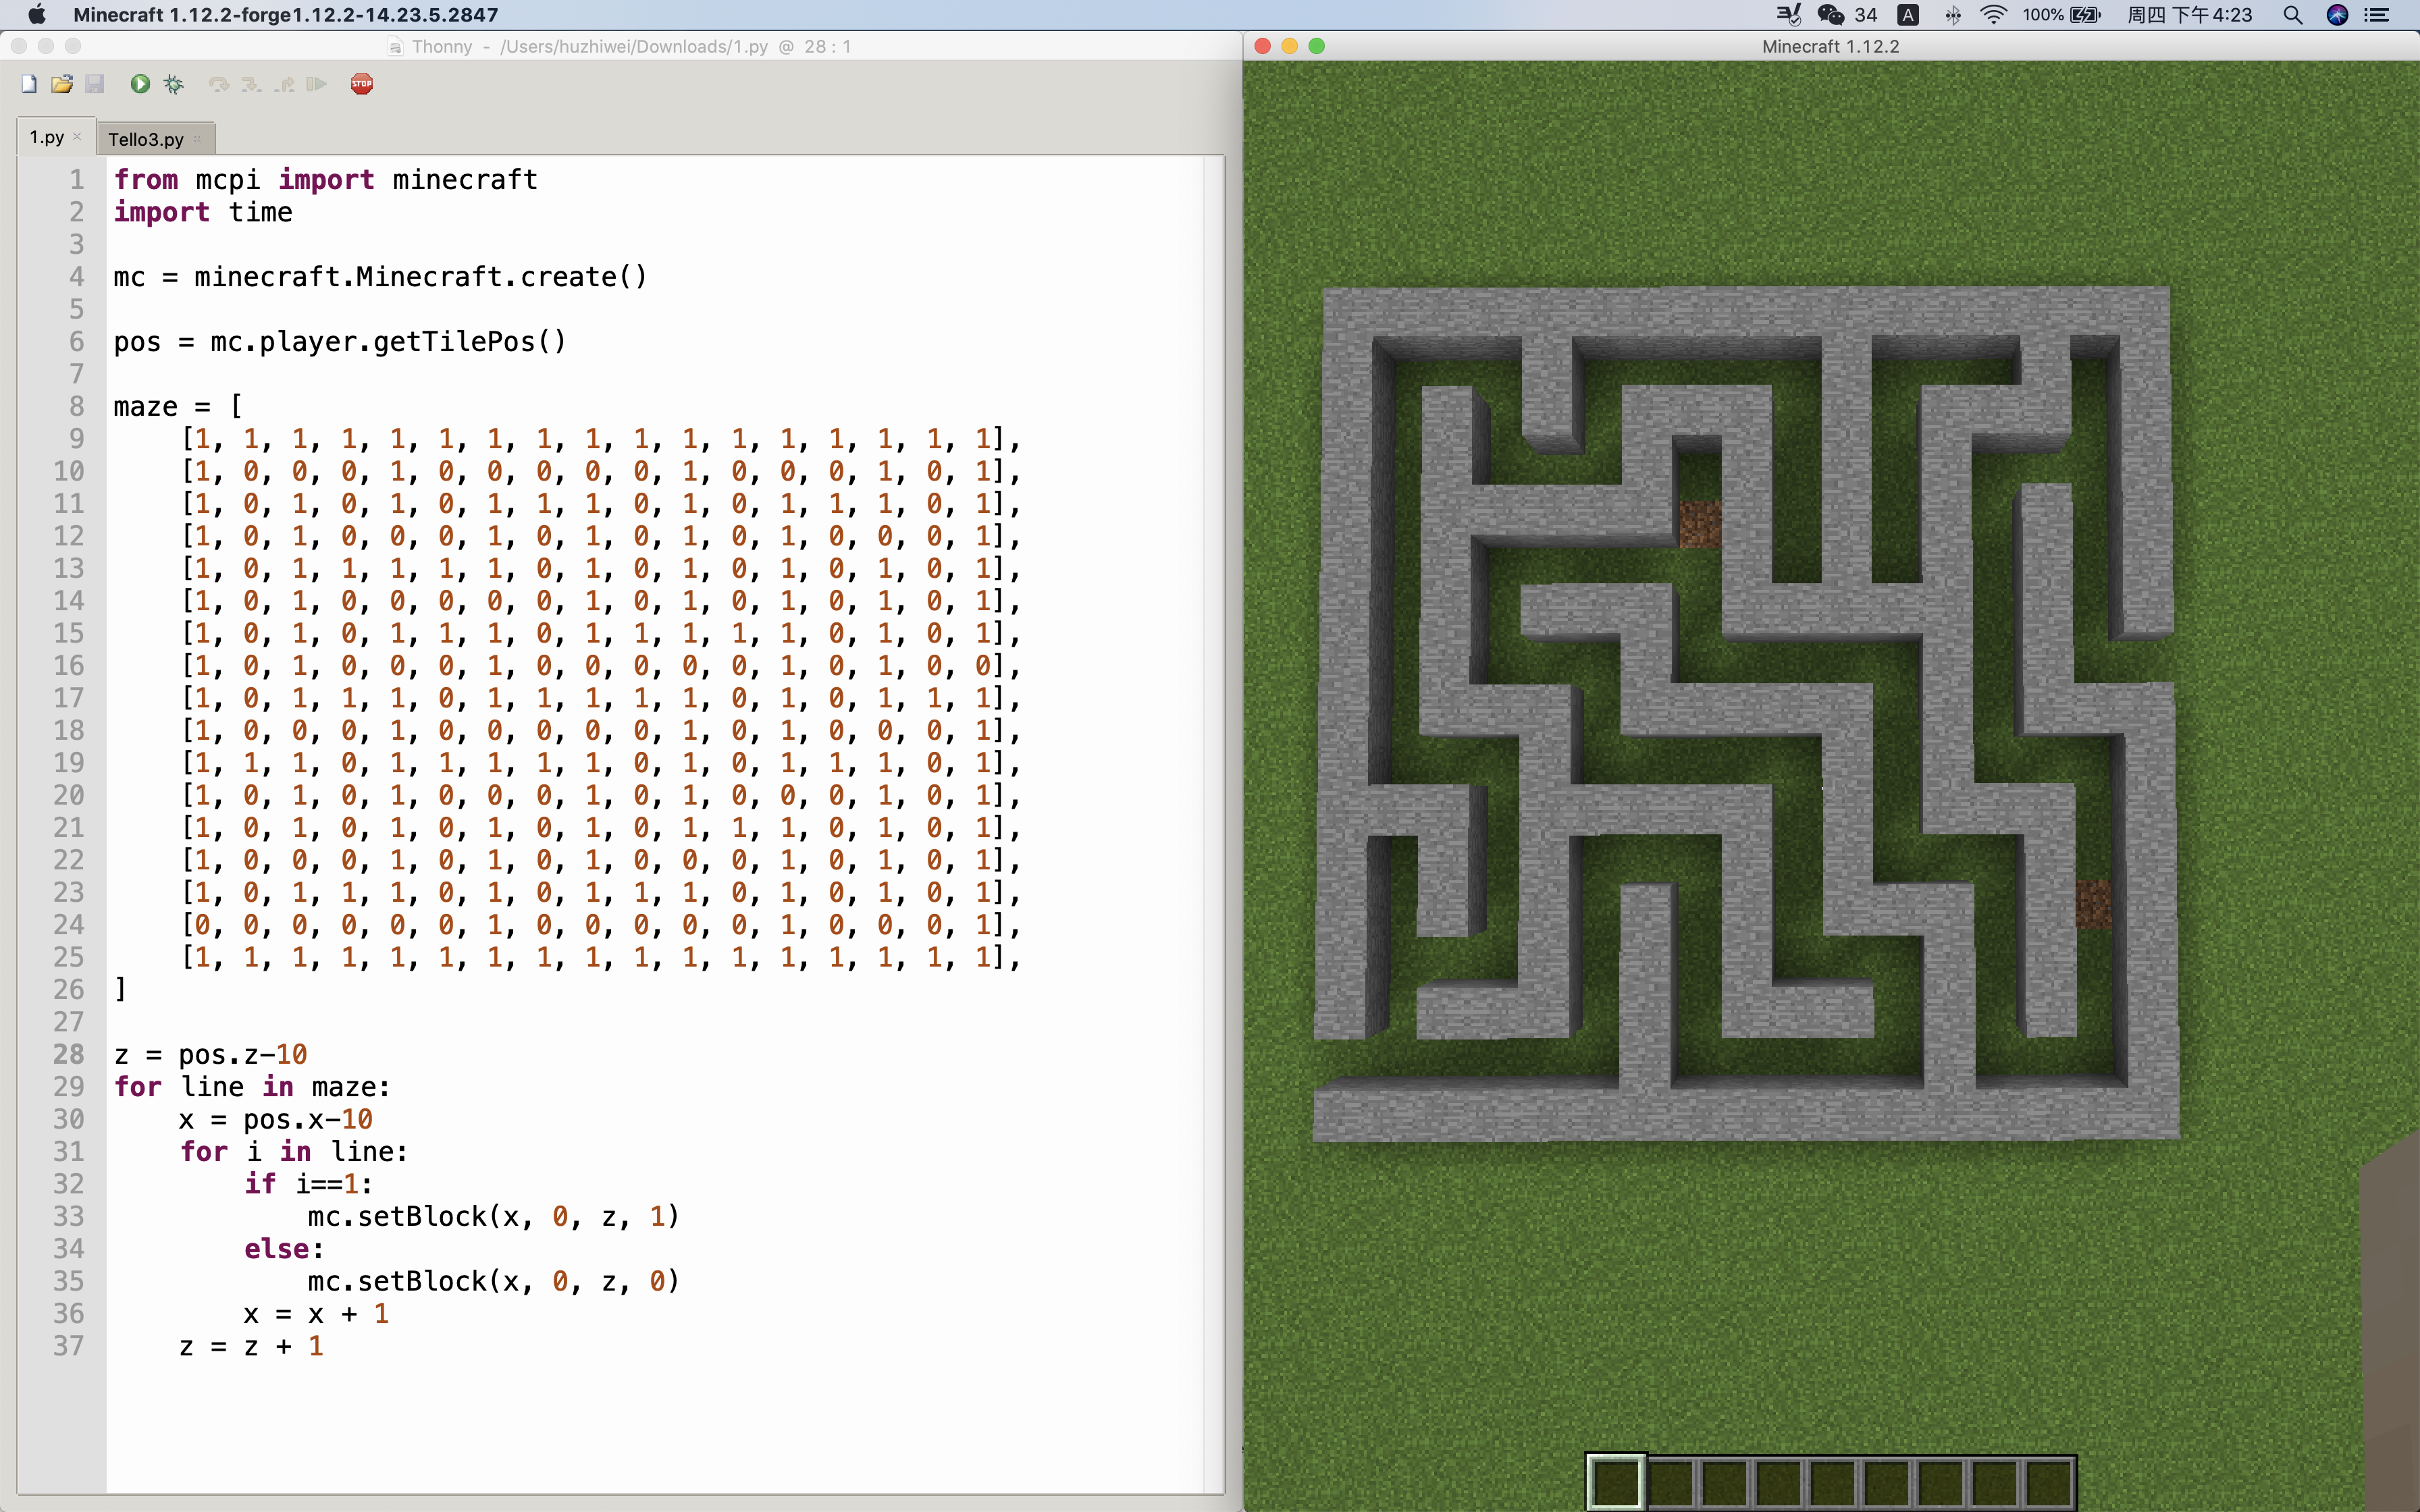
Task: Open the Wi-Fi status menu
Action: click(x=1994, y=15)
